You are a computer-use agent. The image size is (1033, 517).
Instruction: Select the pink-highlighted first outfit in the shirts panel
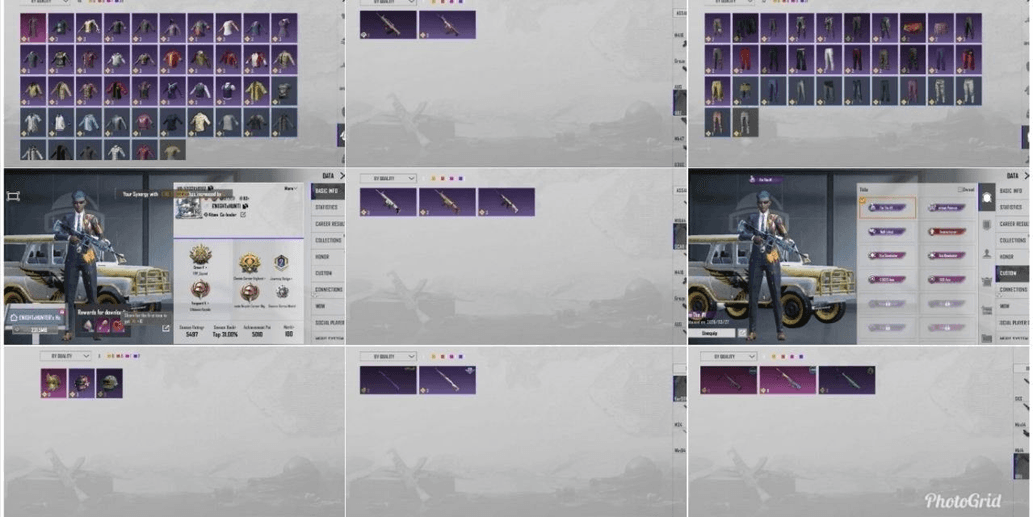[x=33, y=28]
